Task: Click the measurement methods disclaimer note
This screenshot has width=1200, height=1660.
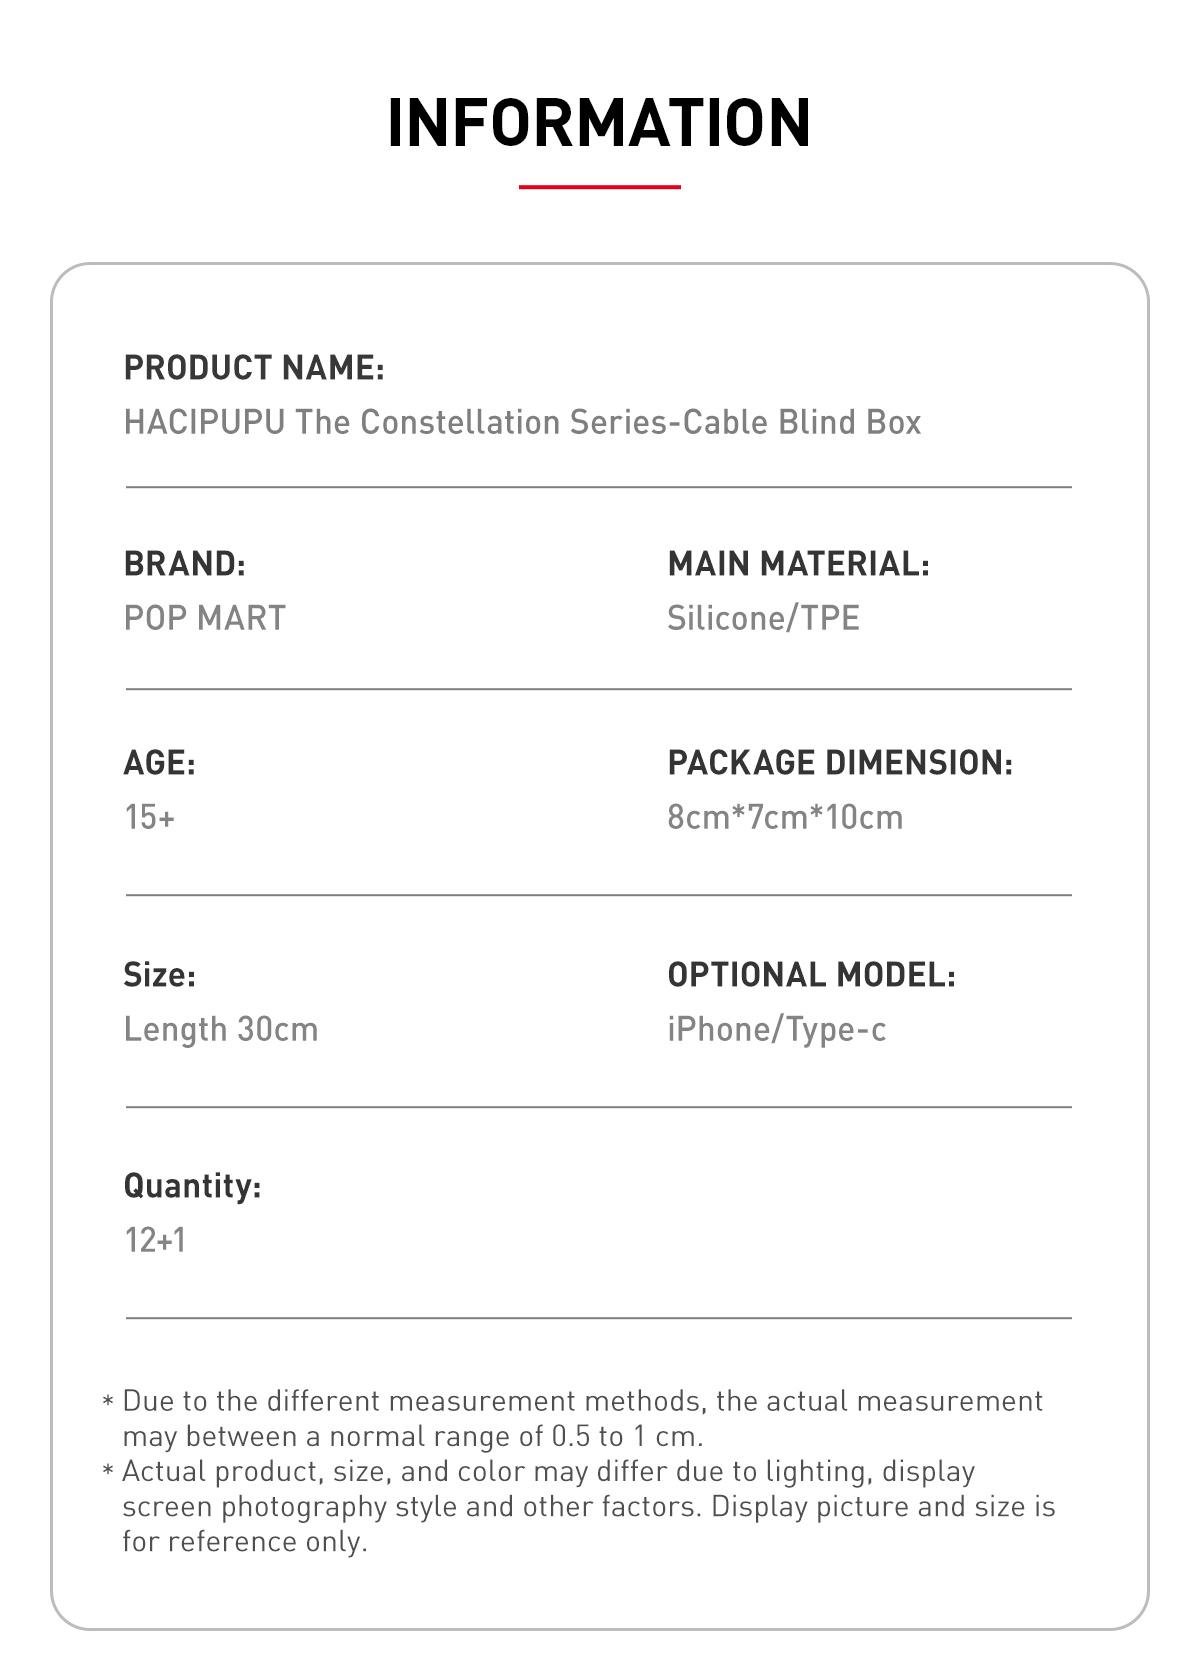Action: click(573, 1418)
